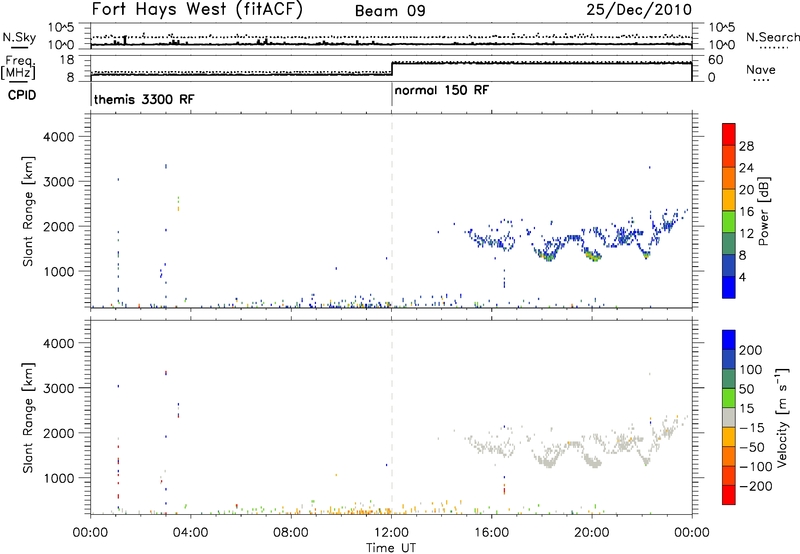800x554 pixels.
Task: Click the '60' Nave axis tick label
Action: pyautogui.click(x=715, y=60)
